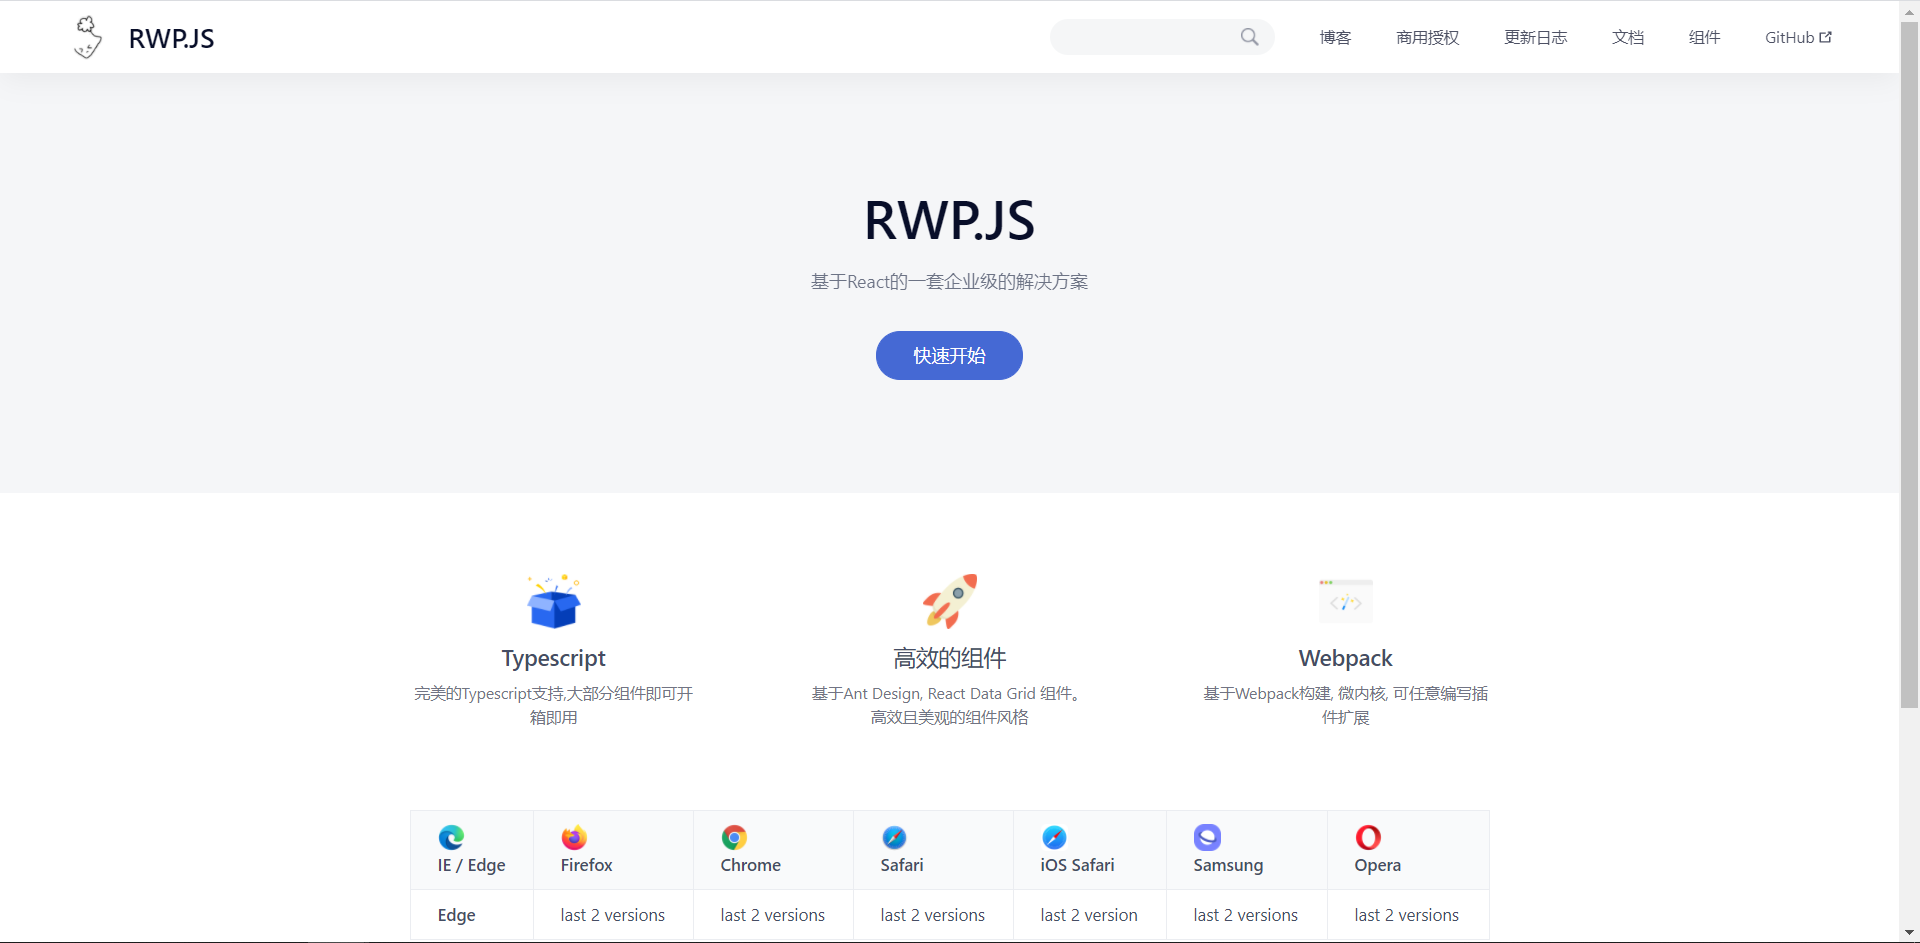Navigate to the 组件 page

1704,37
